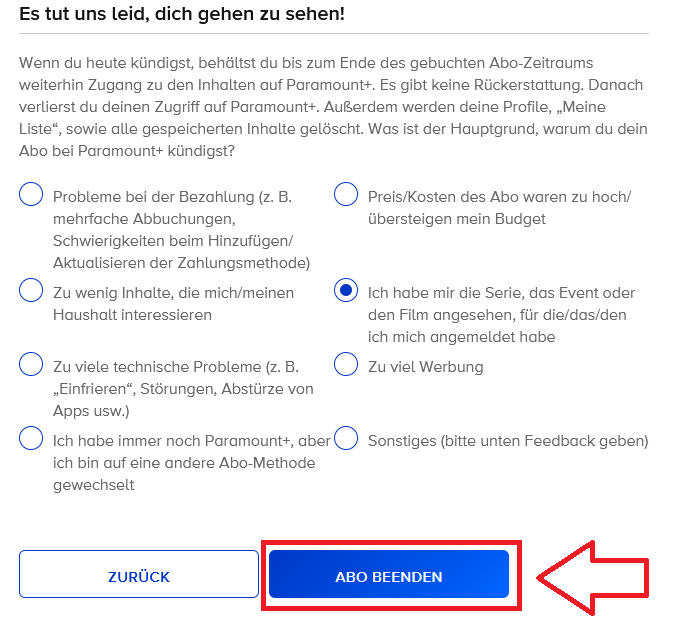Select the 'Probleme bei der Bezahlung' radio button
This screenshot has width=678, height=631.
point(31,195)
